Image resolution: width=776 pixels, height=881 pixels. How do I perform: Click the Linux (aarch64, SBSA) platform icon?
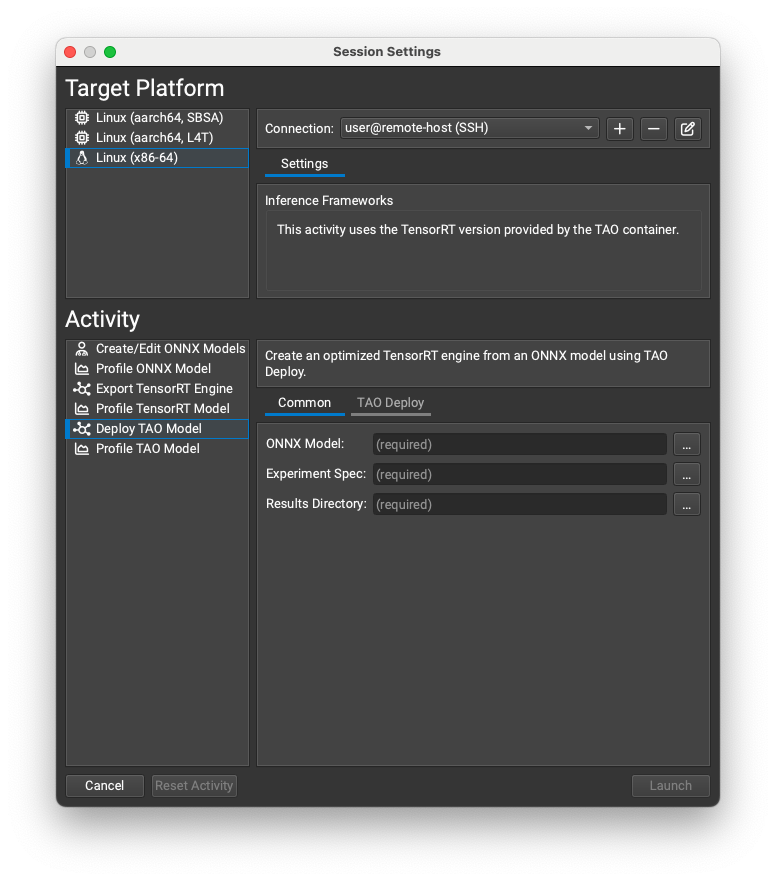click(80, 117)
